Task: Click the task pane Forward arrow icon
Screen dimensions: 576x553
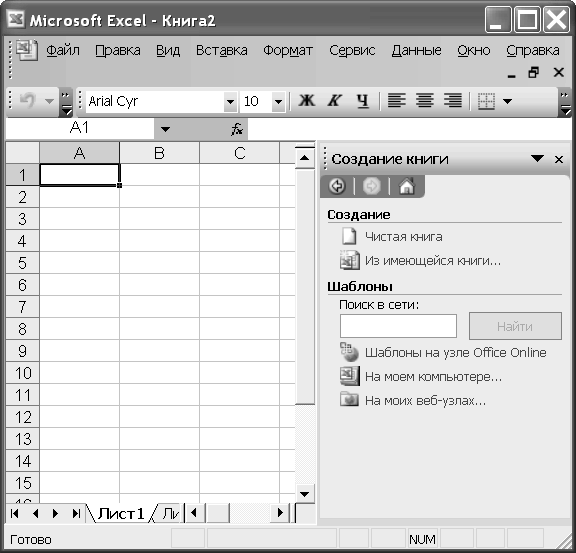Action: point(371,186)
